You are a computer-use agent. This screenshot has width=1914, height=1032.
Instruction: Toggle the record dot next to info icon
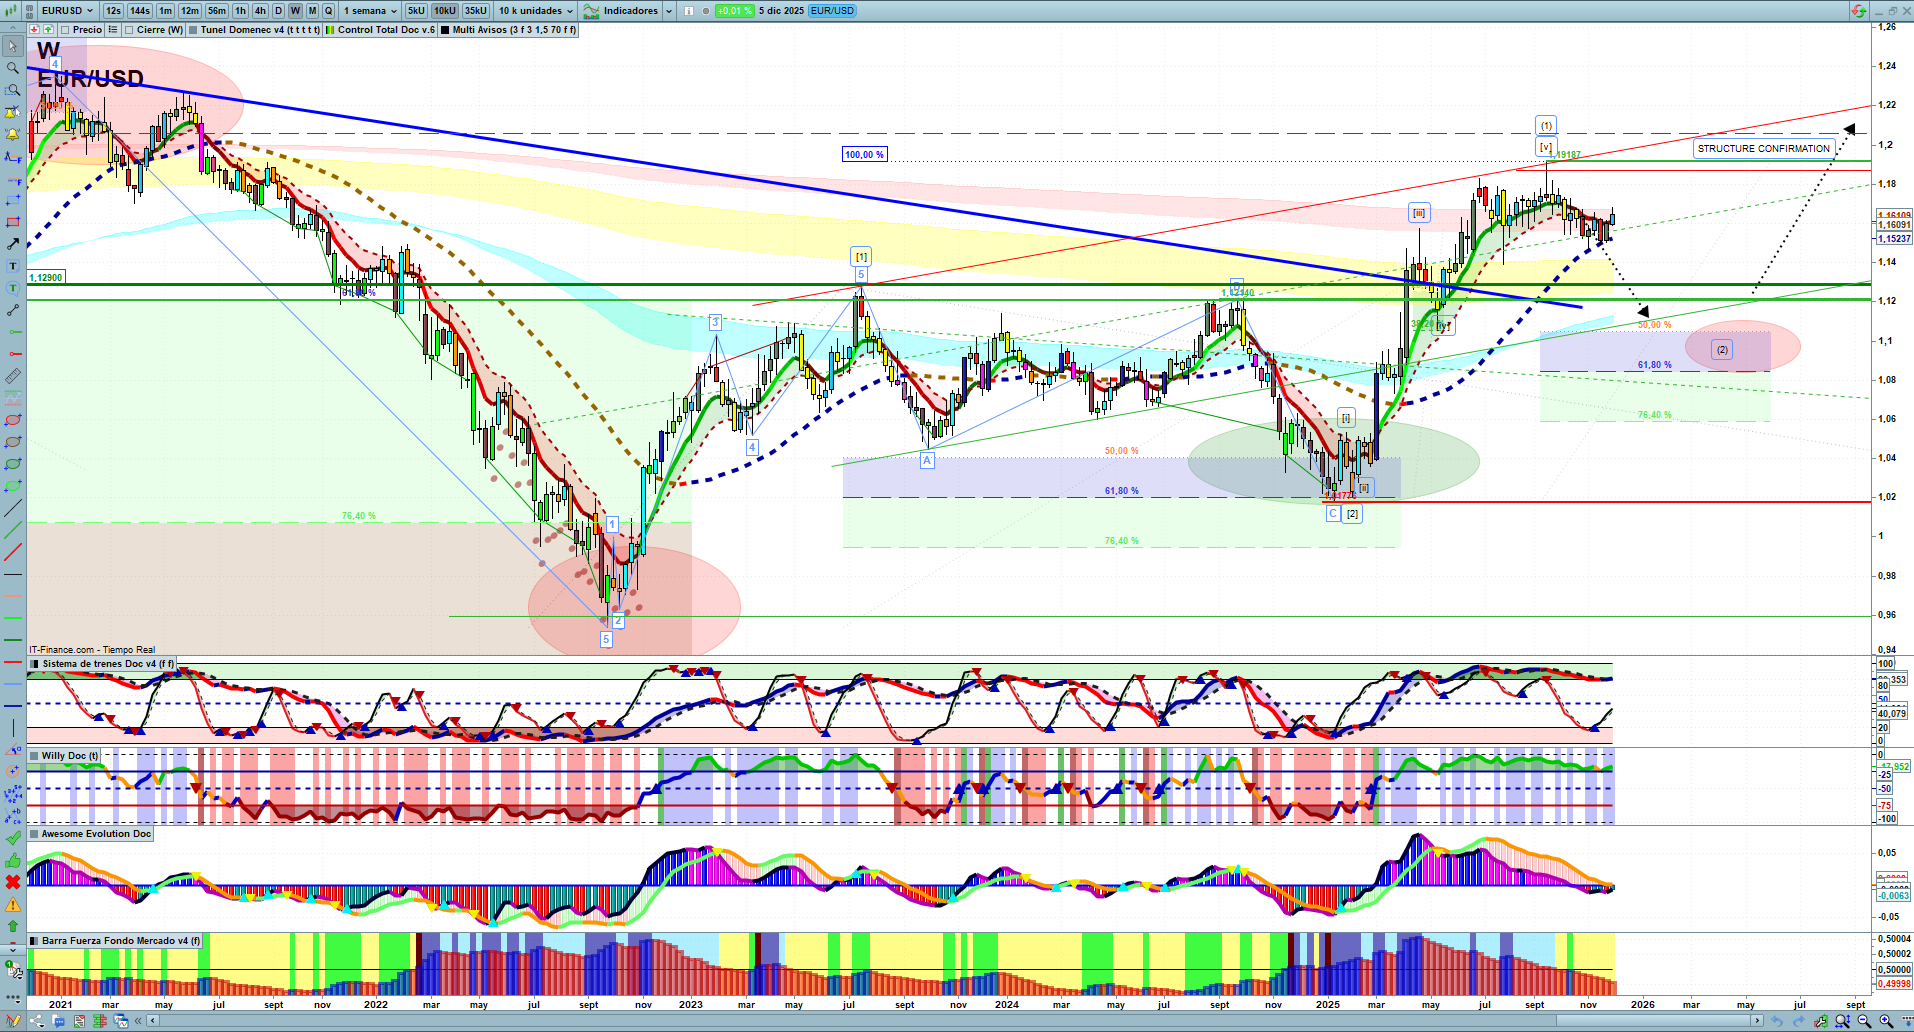coord(706,11)
